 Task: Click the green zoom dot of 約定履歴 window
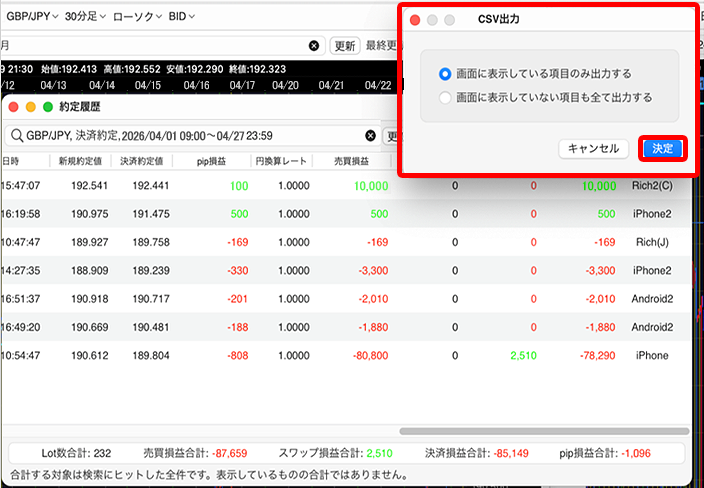[x=47, y=107]
